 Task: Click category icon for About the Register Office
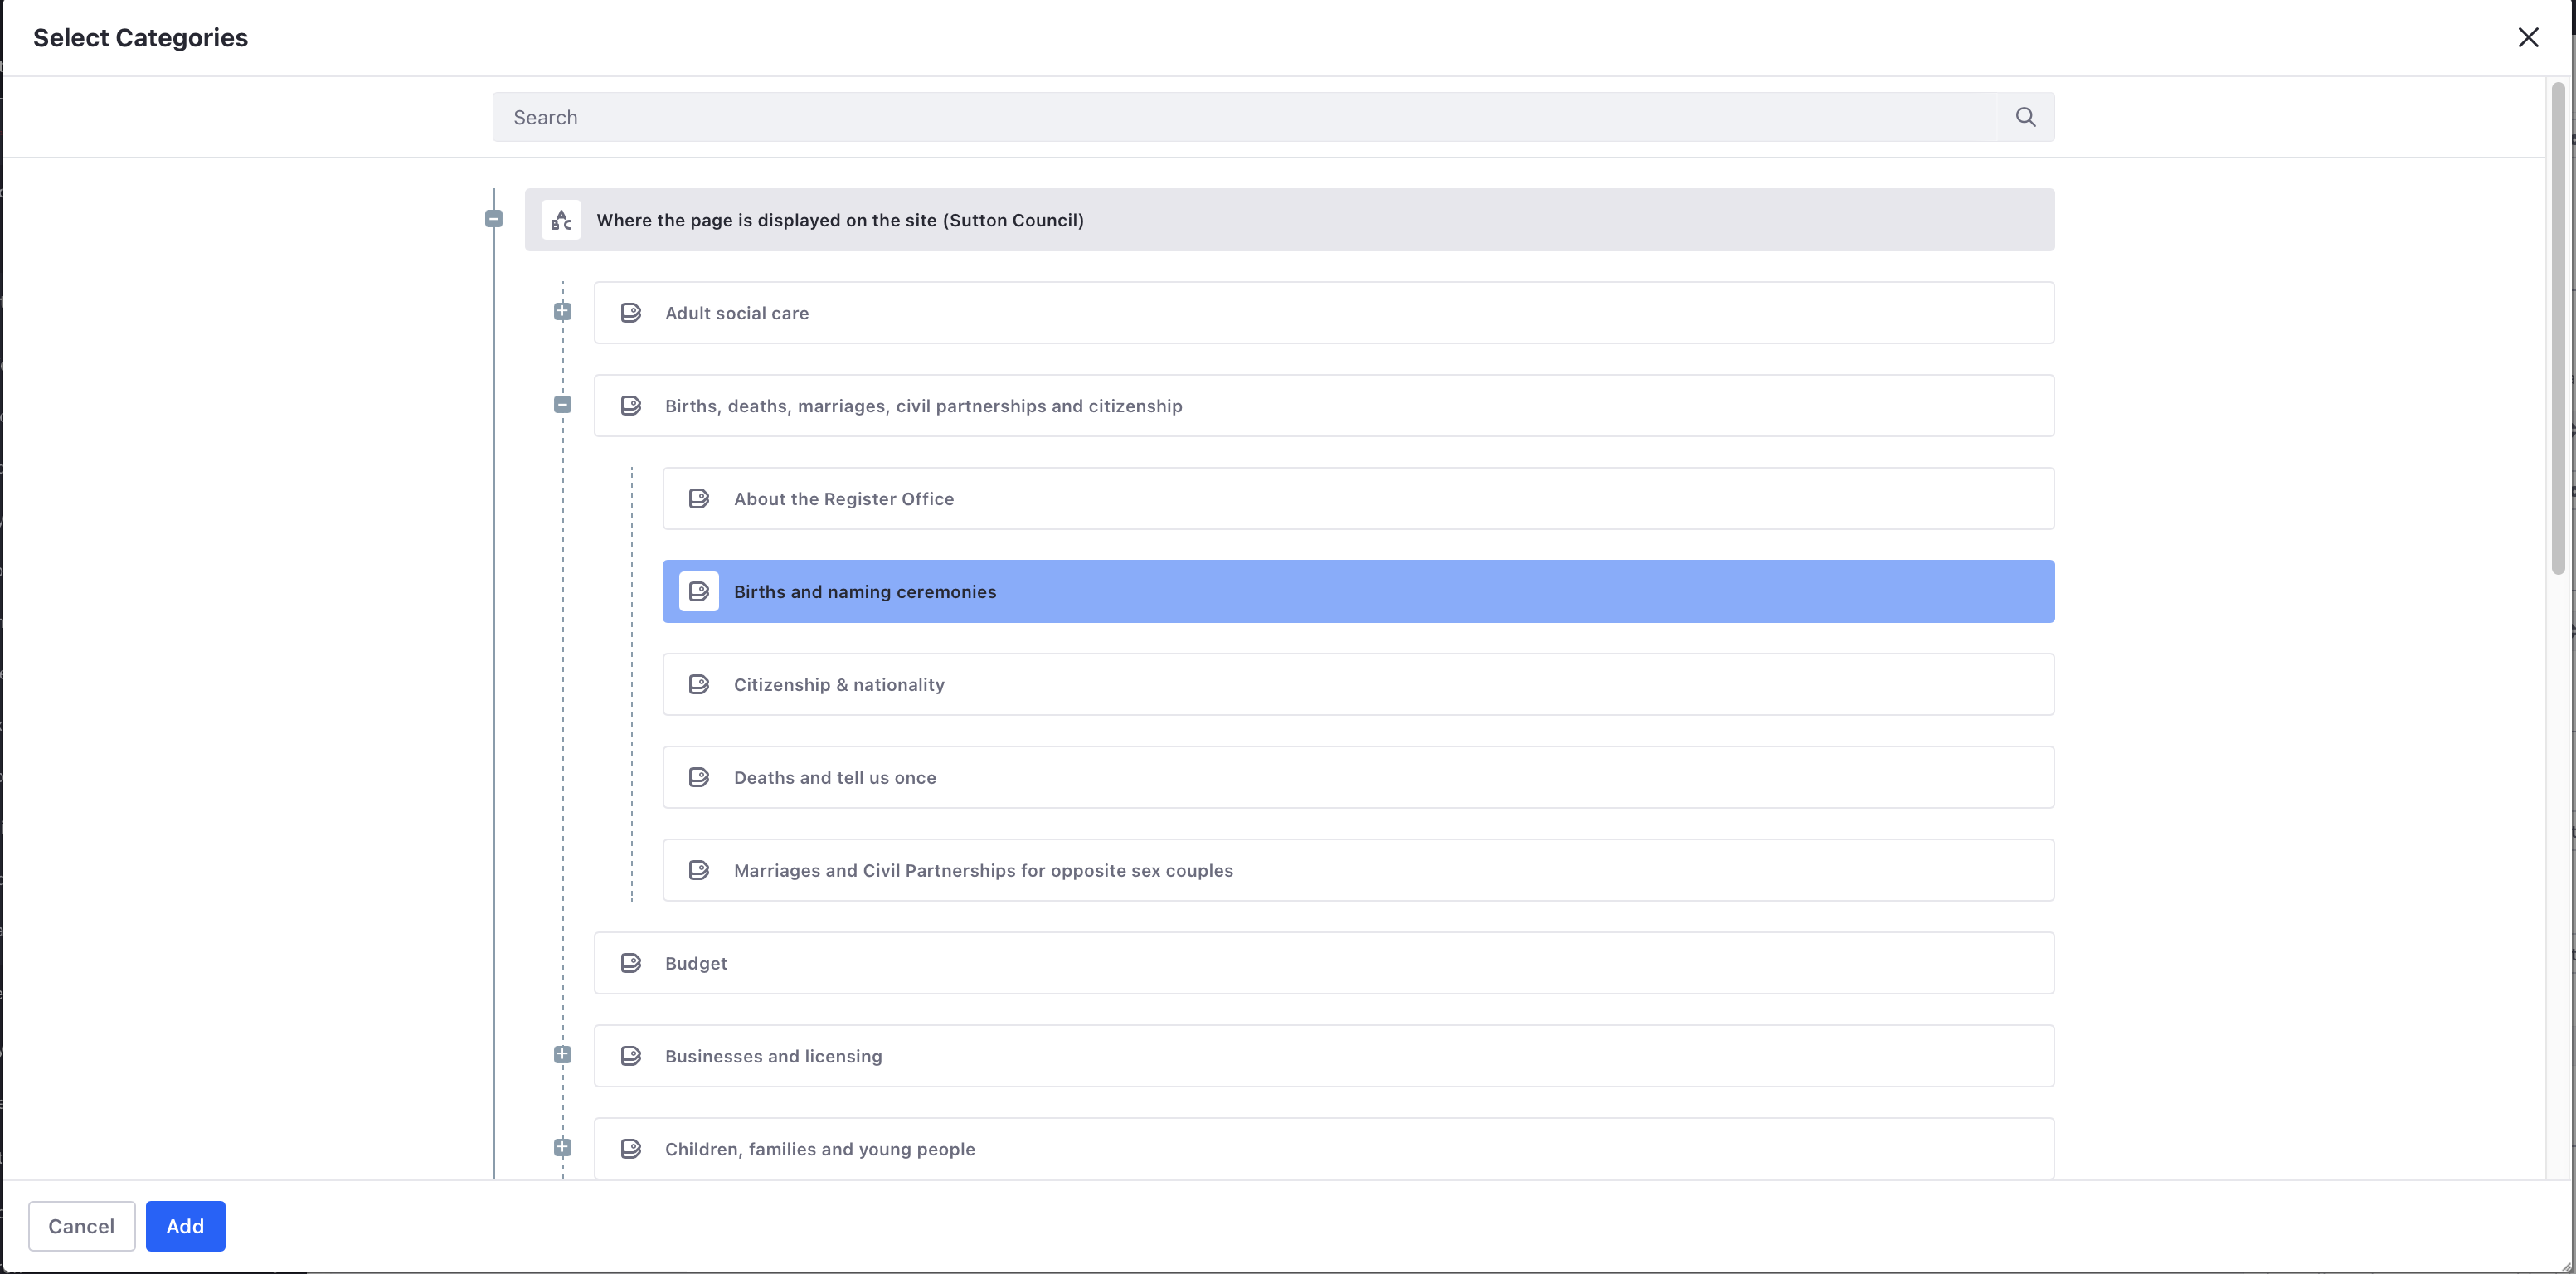tap(699, 499)
